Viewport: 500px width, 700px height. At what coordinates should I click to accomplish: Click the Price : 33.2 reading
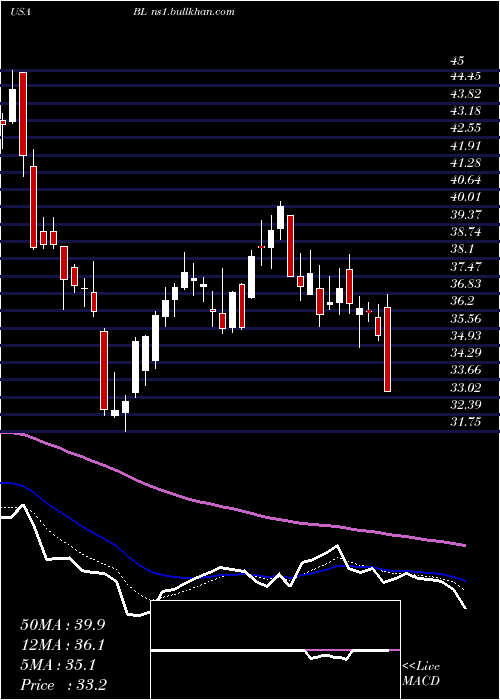tap(63, 685)
